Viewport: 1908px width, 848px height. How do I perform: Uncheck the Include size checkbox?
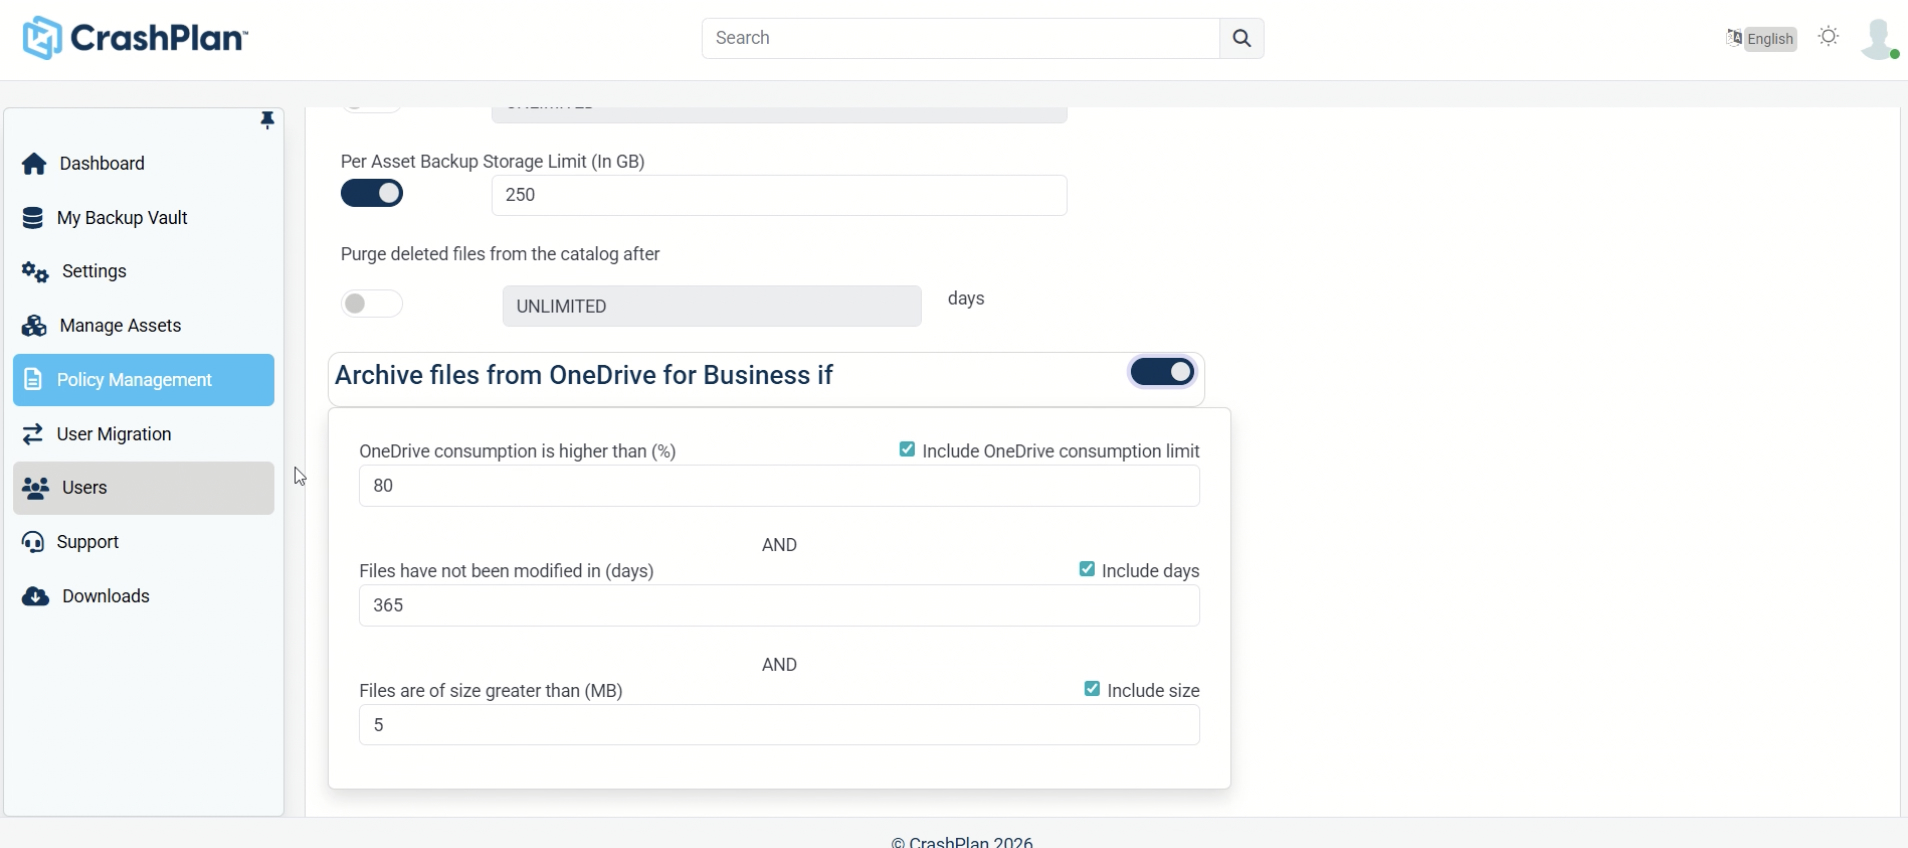[x=1092, y=689]
